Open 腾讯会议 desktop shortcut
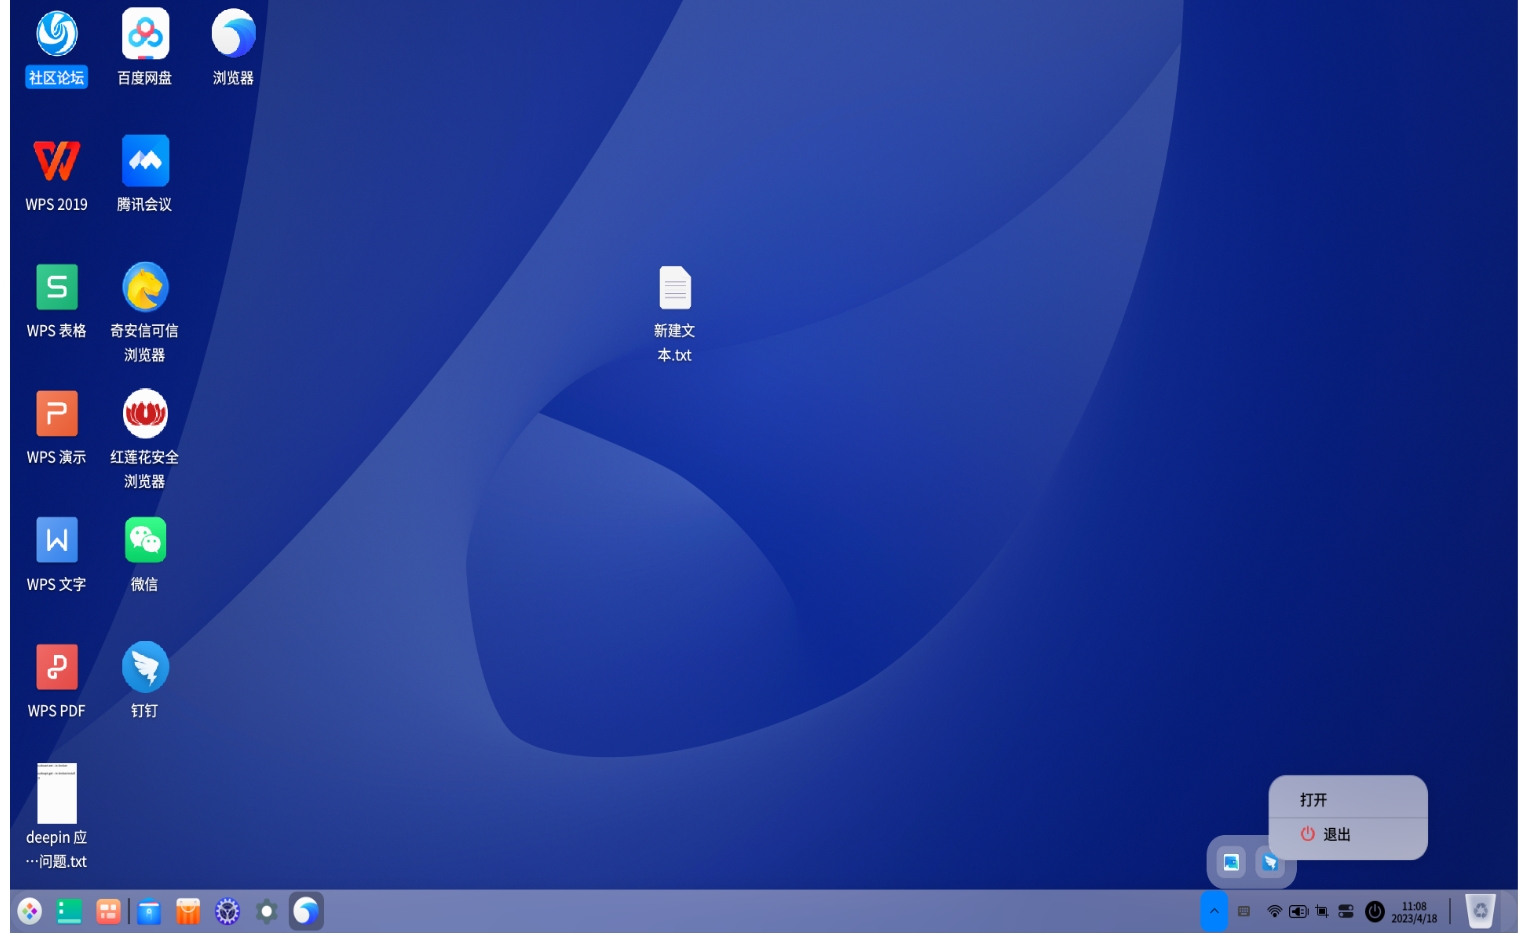 point(145,174)
